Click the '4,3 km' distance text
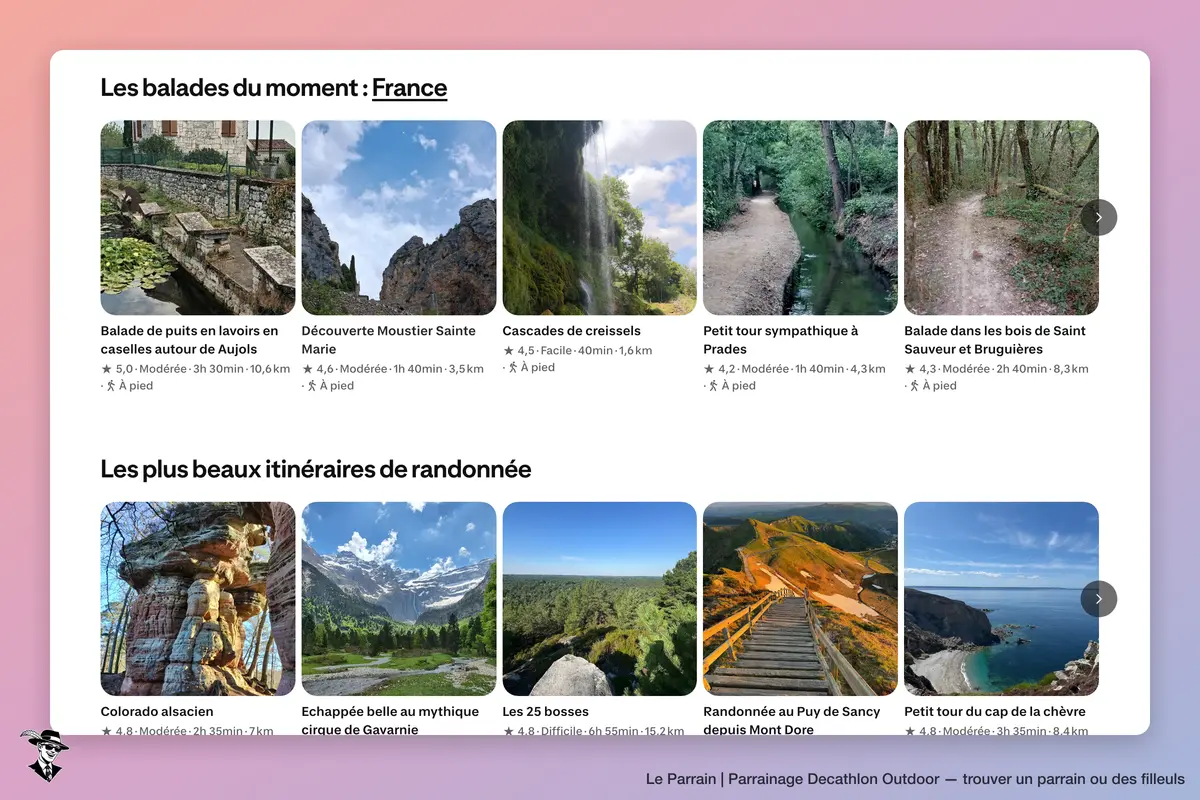Viewport: 1200px width, 800px height. [x=868, y=369]
